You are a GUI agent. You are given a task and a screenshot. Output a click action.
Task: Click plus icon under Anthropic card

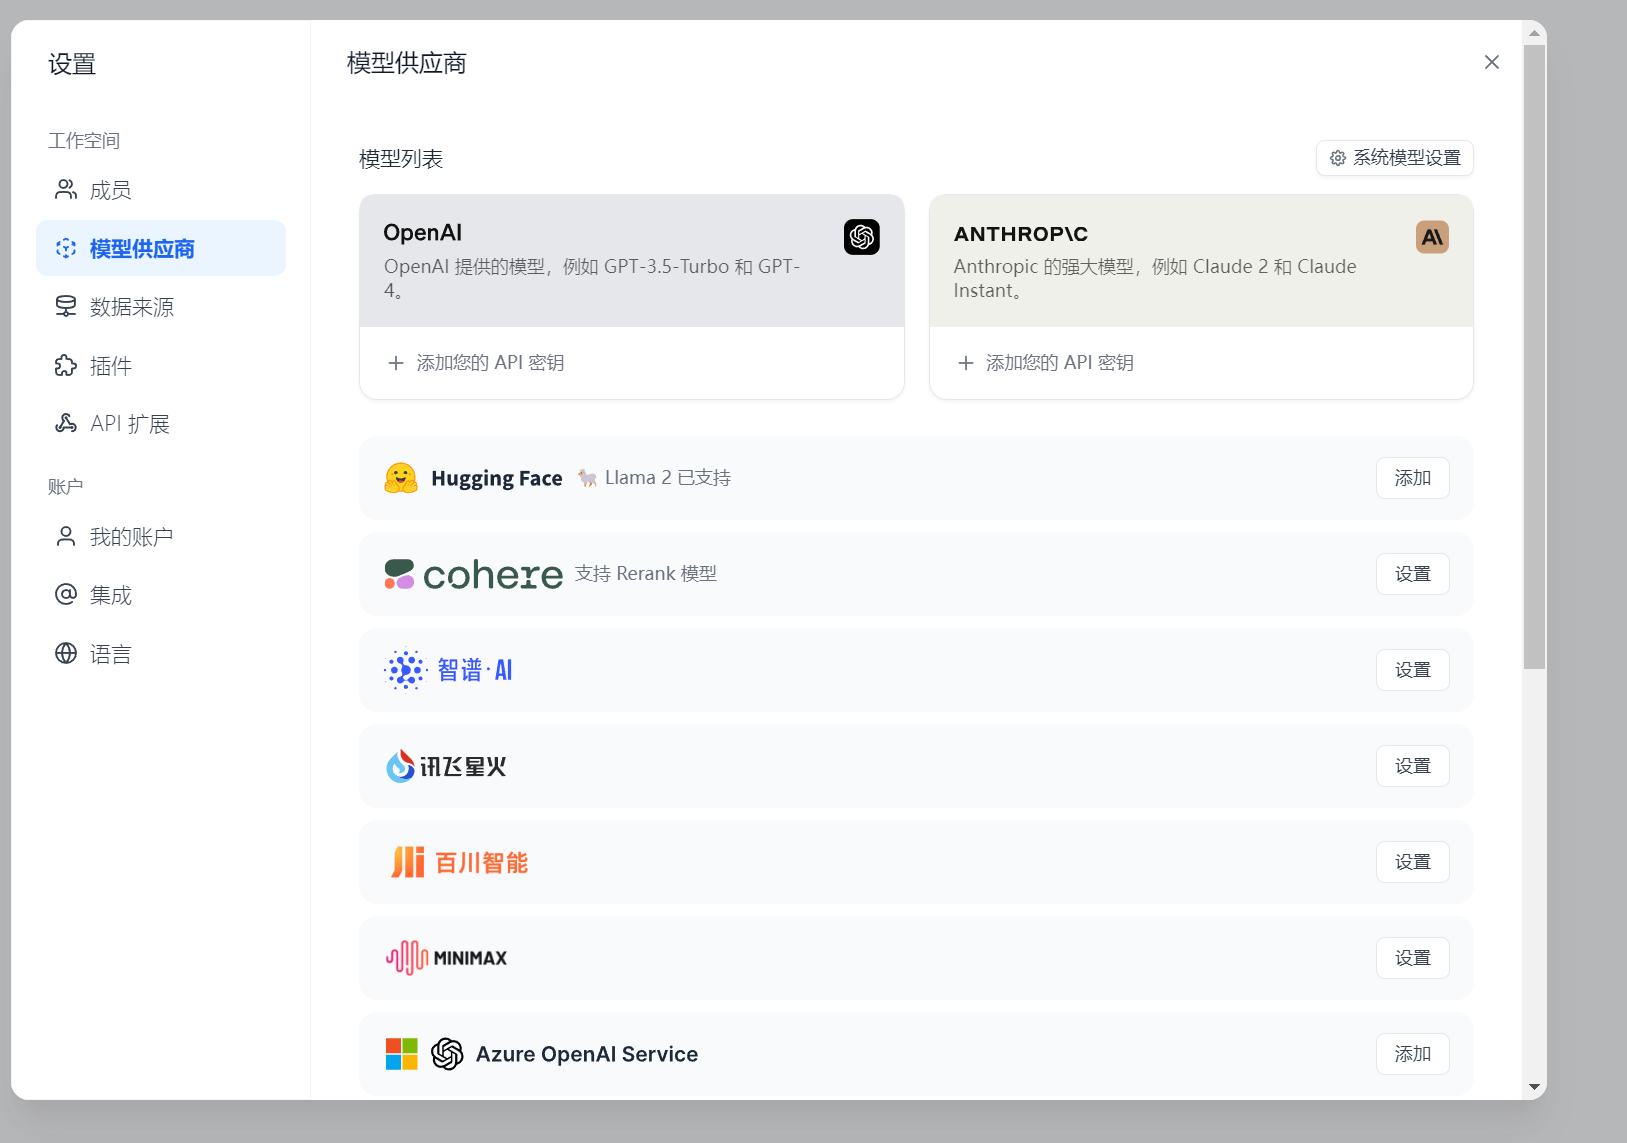pos(966,363)
